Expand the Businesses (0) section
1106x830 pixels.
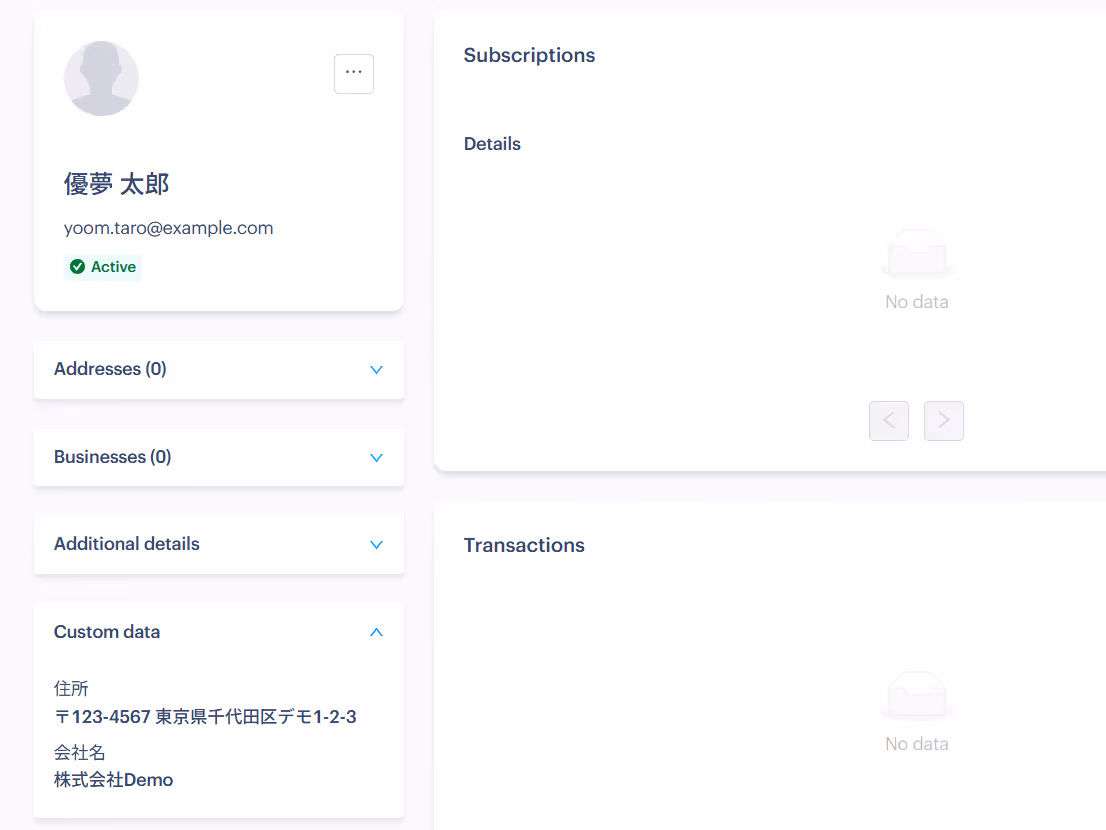coord(376,458)
